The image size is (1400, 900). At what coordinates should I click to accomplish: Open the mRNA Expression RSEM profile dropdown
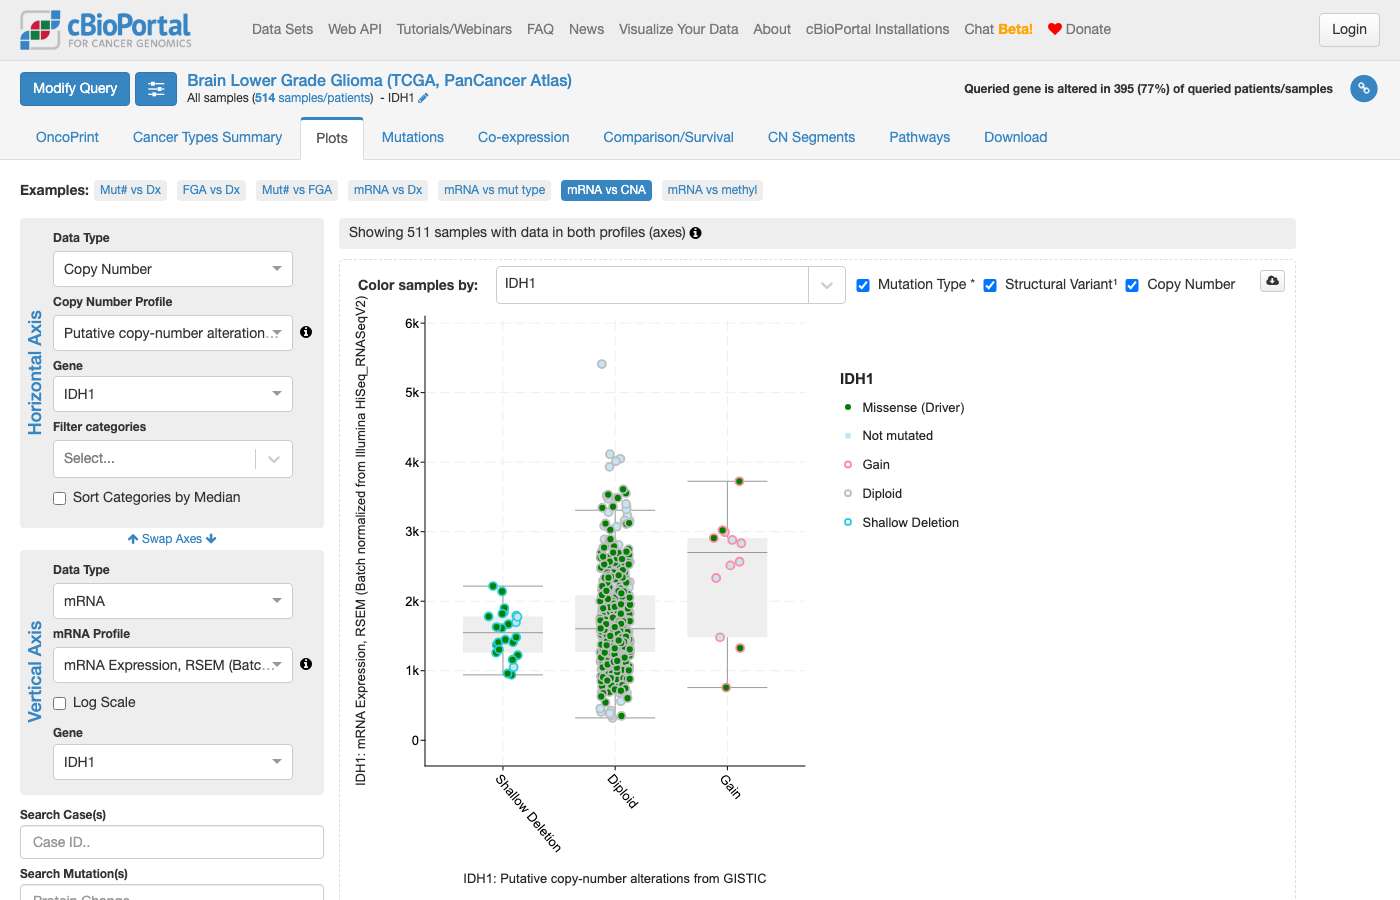pyautogui.click(x=173, y=665)
